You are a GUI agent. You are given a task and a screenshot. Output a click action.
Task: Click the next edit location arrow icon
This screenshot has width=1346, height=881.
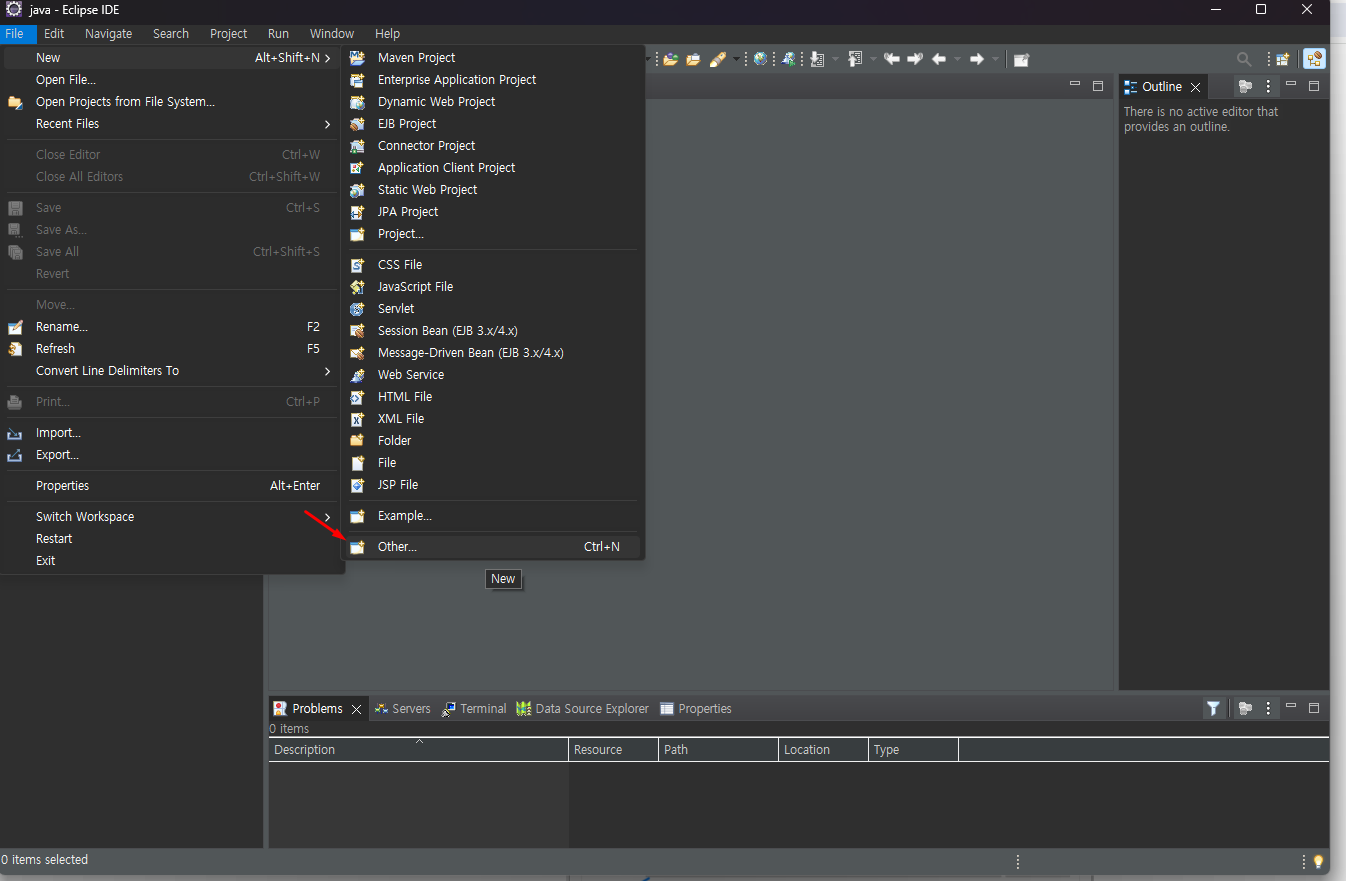click(915, 59)
